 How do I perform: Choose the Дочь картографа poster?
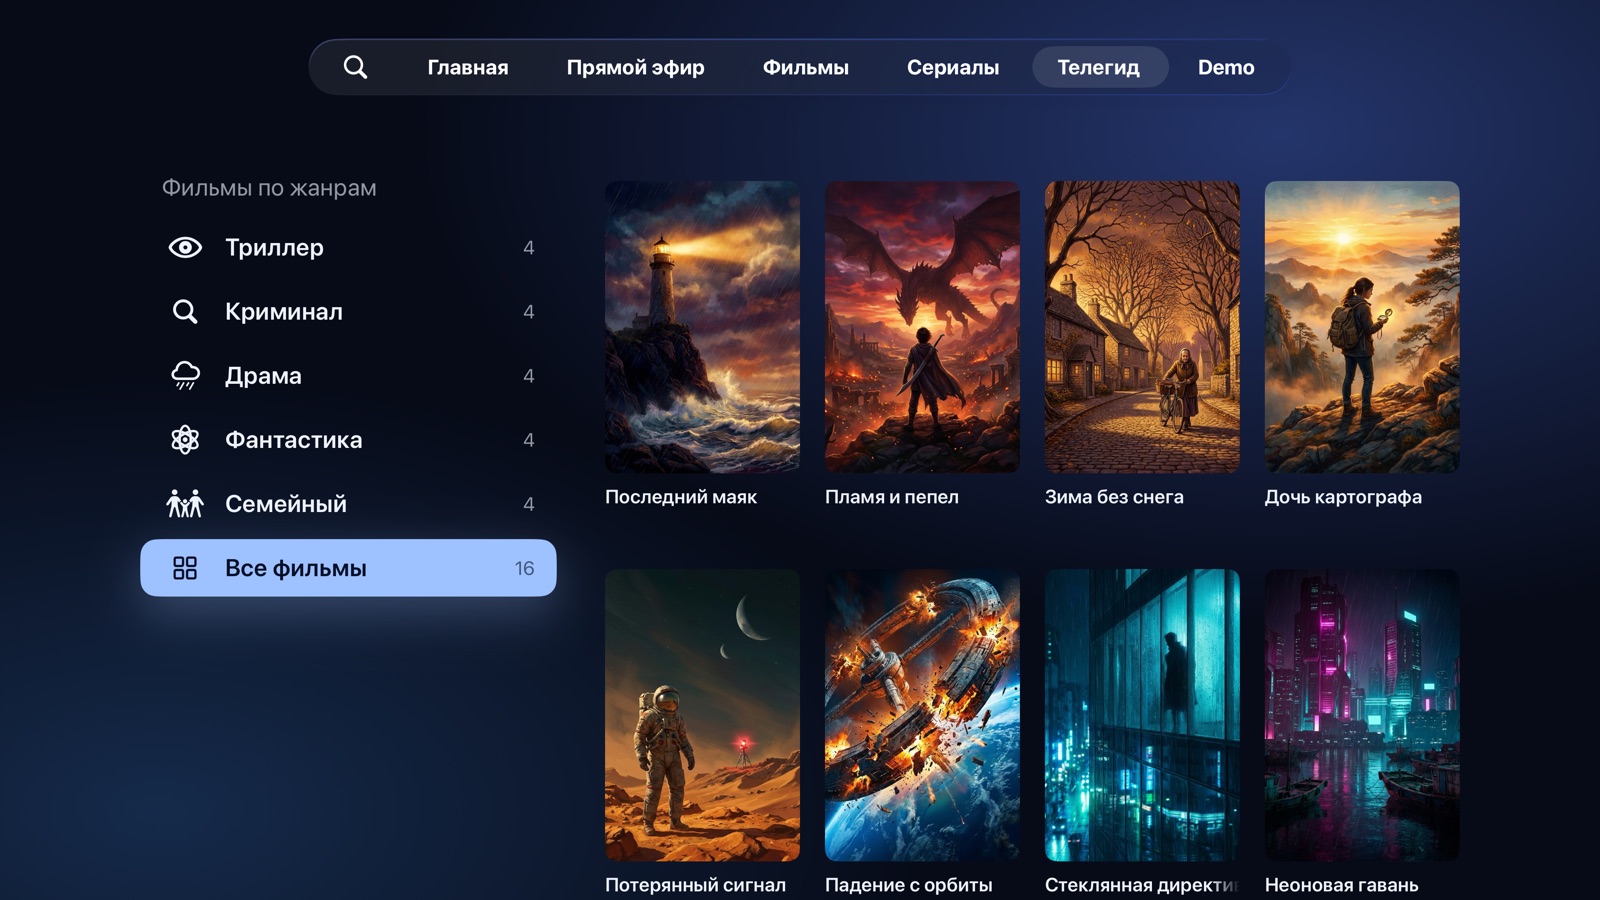[x=1362, y=327]
